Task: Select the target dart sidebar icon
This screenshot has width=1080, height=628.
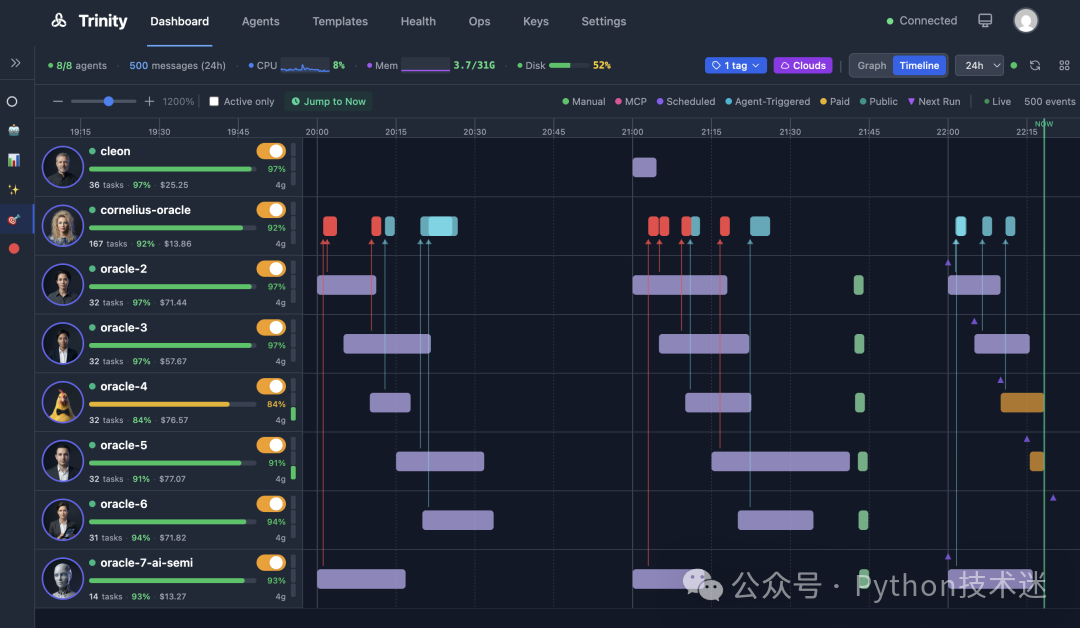Action: (x=14, y=220)
